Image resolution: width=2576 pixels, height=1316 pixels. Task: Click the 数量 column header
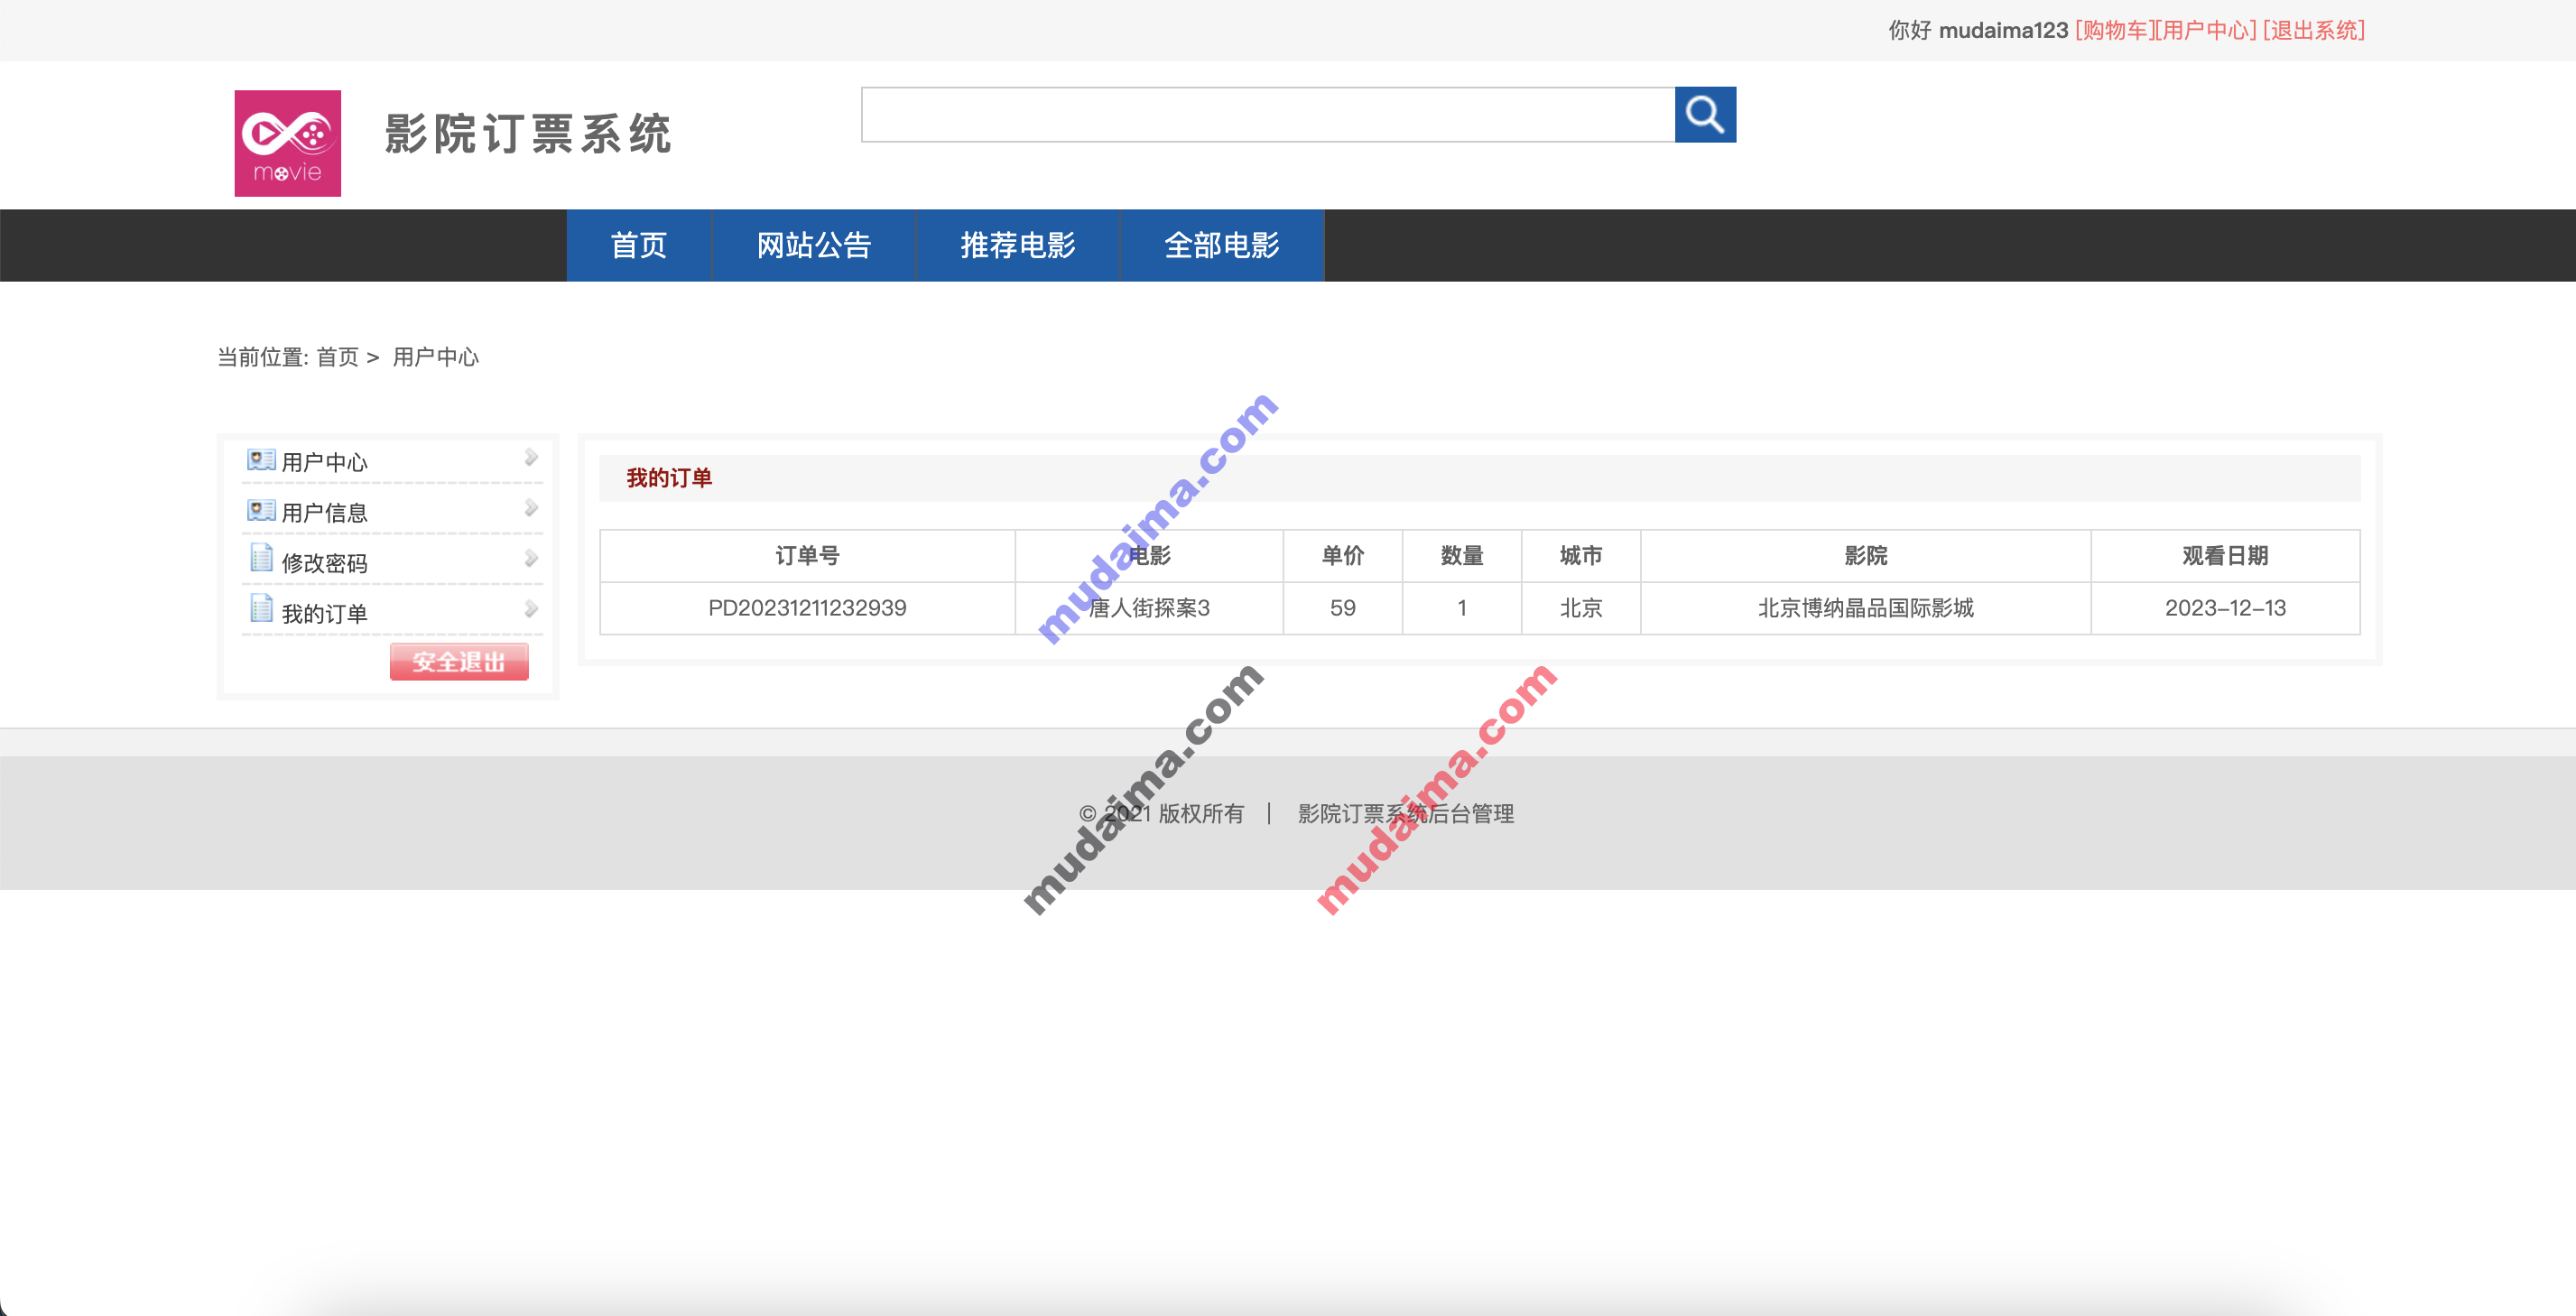click(x=1462, y=556)
